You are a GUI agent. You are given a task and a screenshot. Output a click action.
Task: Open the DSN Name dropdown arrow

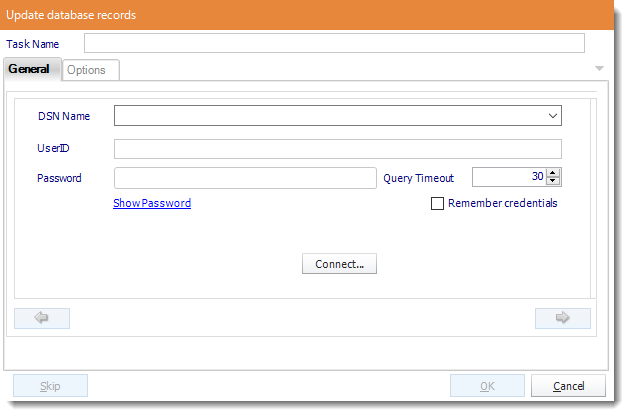pos(552,116)
